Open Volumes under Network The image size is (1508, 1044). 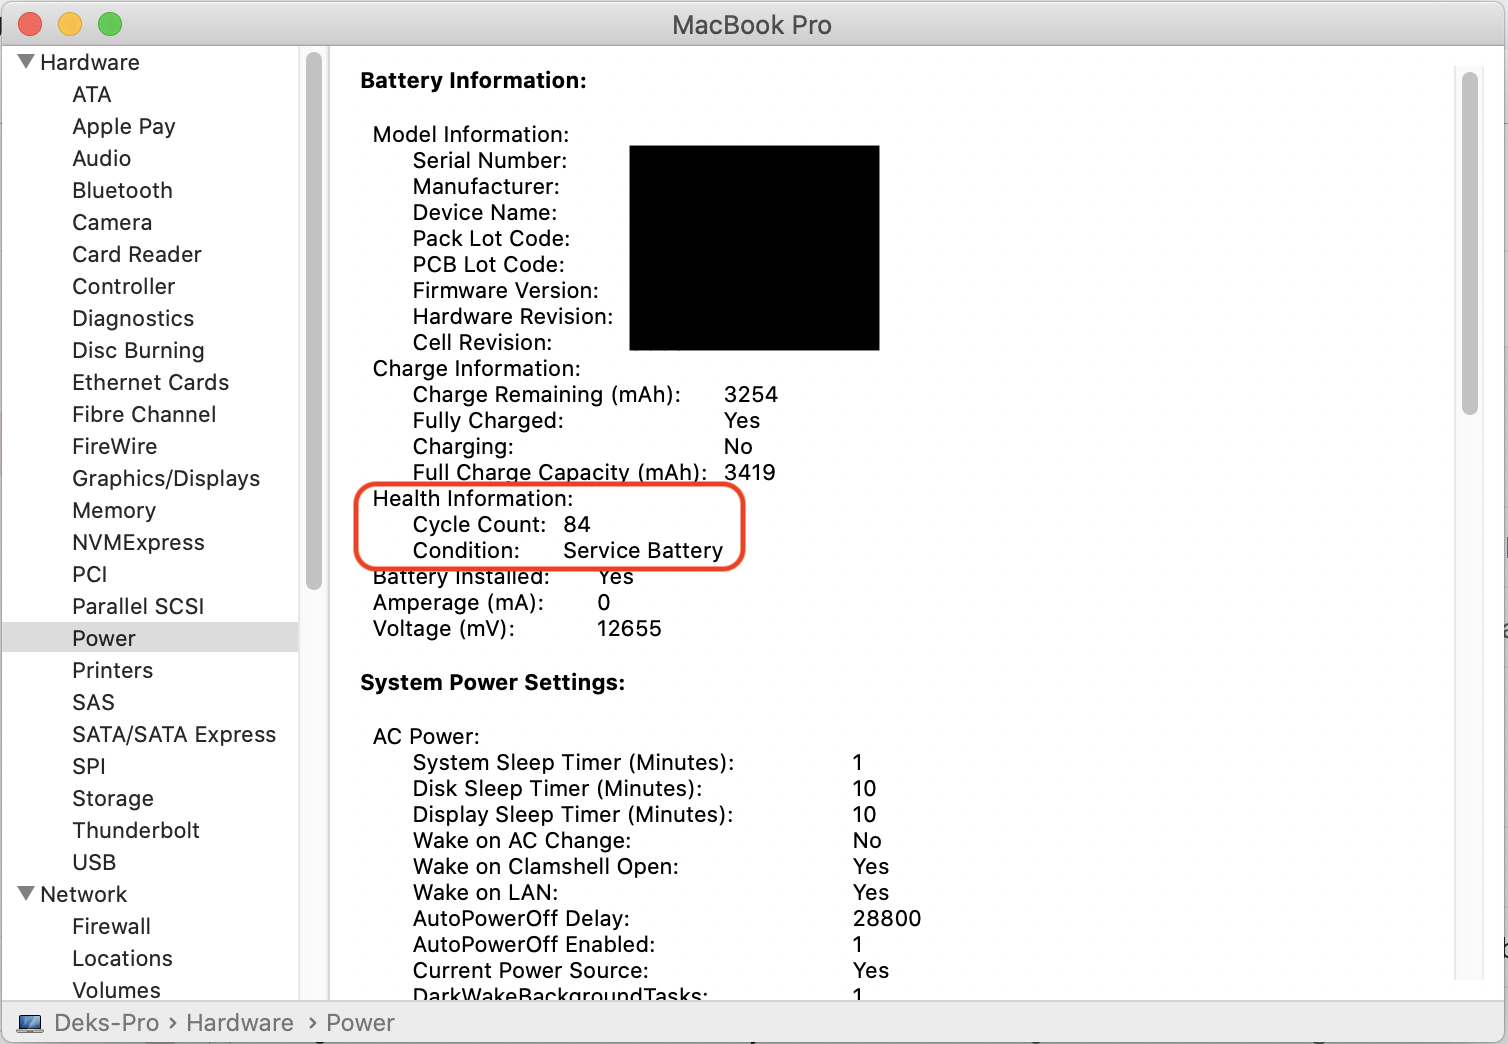116,990
